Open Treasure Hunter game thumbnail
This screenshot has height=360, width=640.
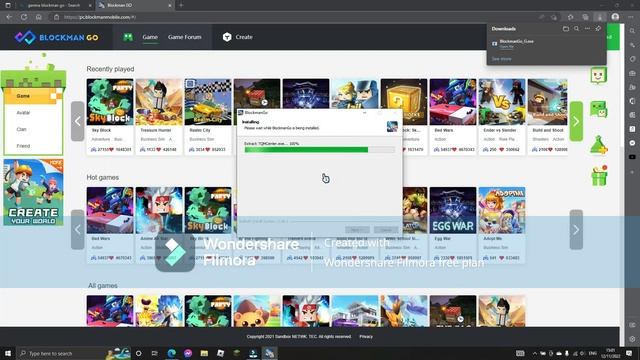point(159,102)
